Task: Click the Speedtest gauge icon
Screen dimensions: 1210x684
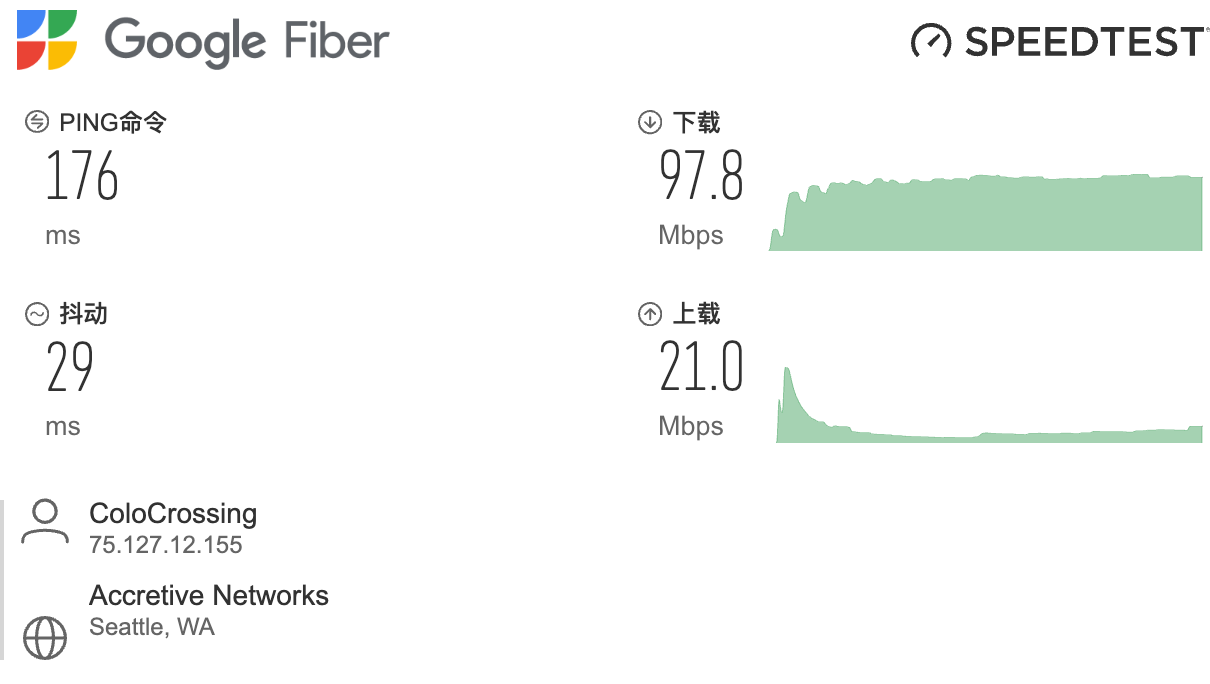Action: [x=930, y=41]
